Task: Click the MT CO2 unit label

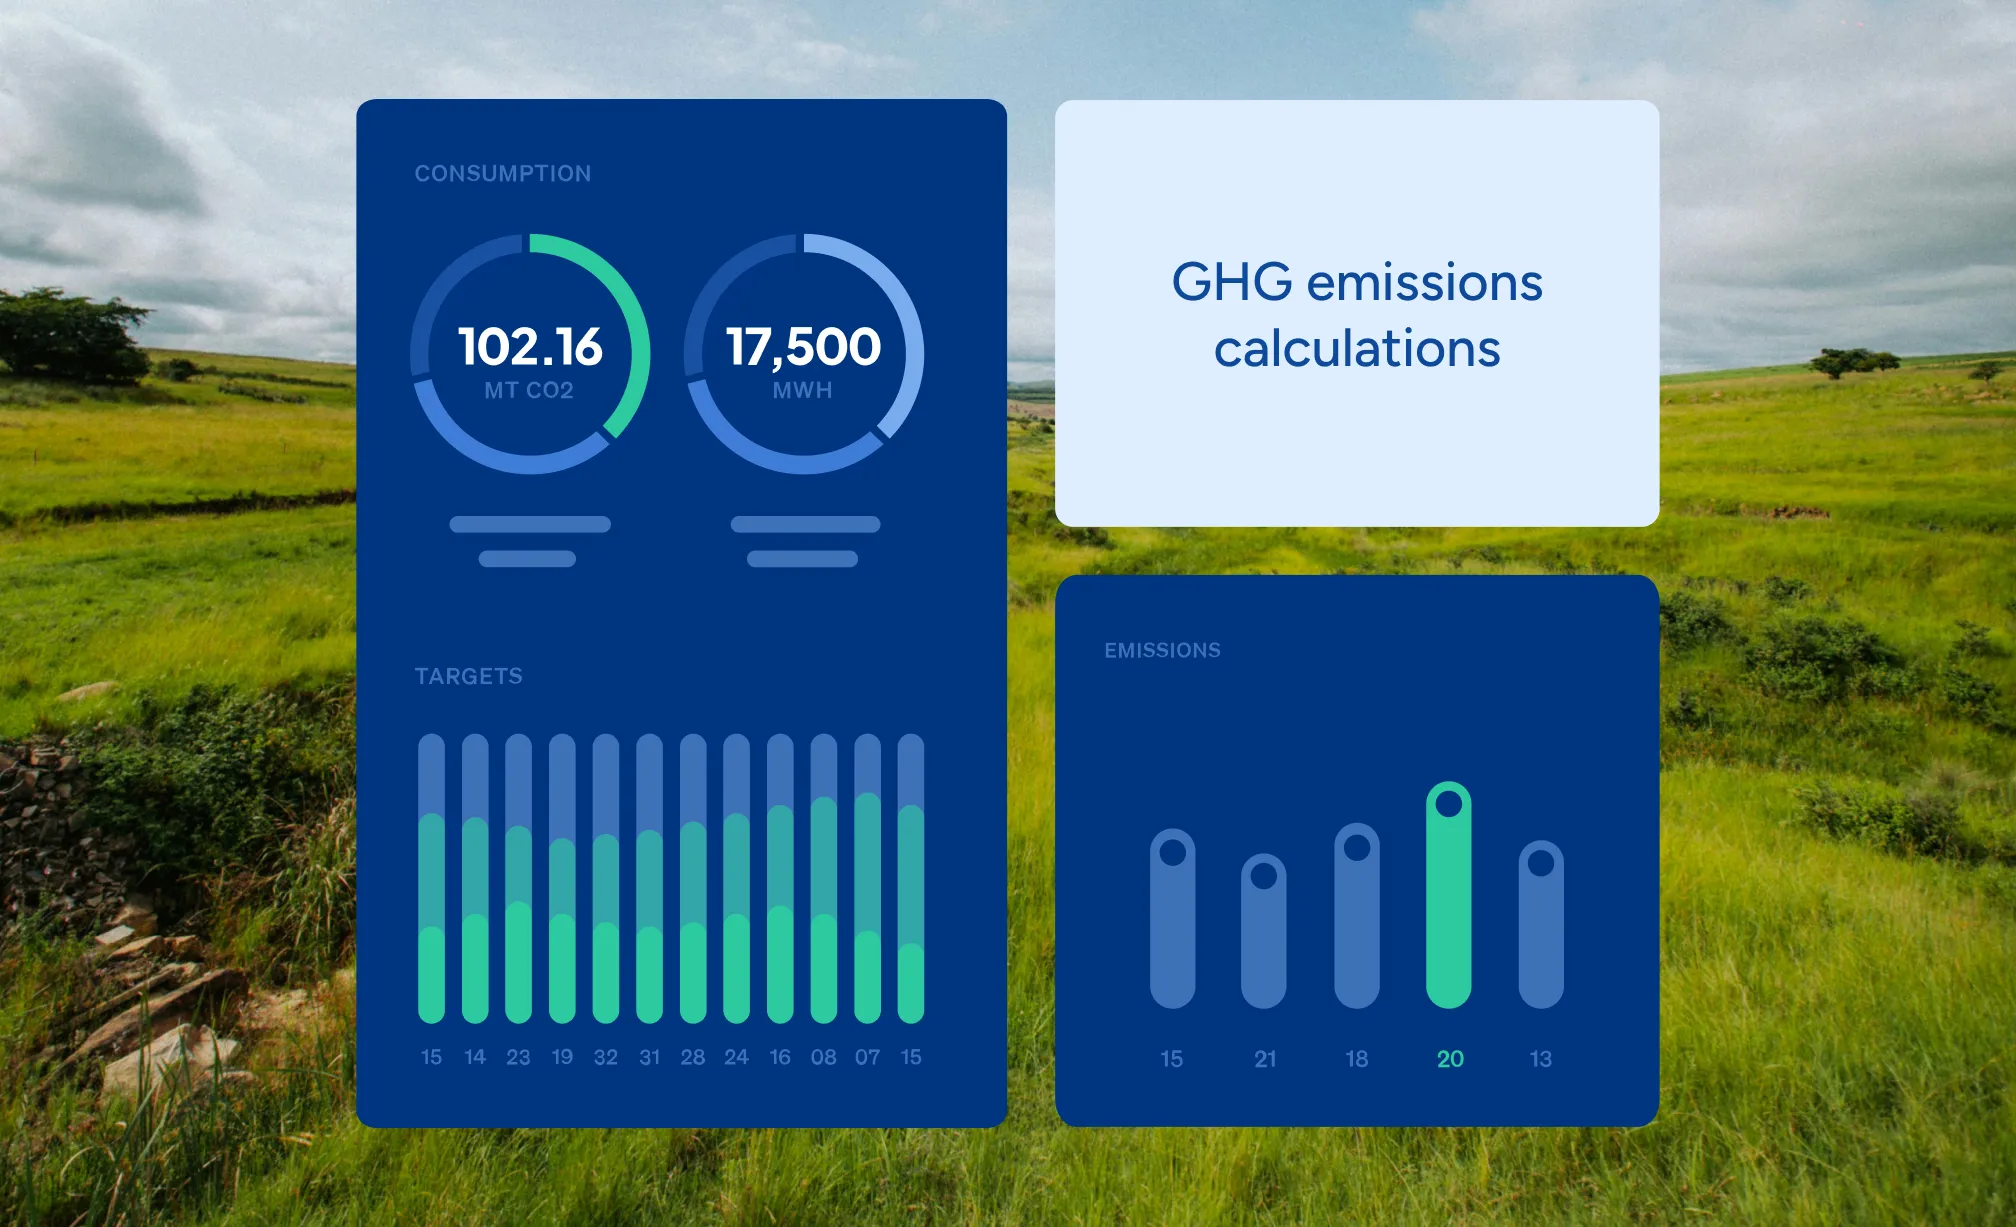Action: pos(529,391)
